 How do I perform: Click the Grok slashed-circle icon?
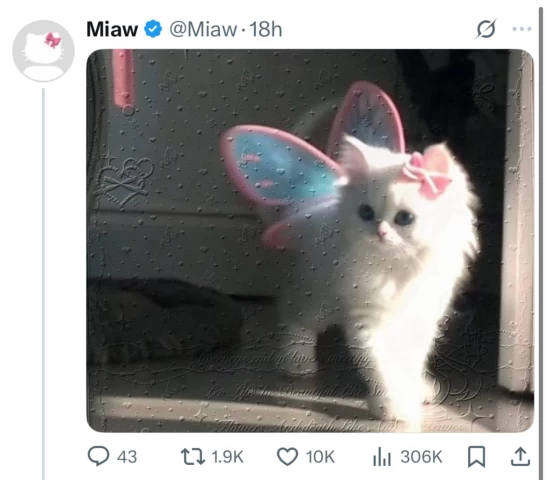pos(486,29)
